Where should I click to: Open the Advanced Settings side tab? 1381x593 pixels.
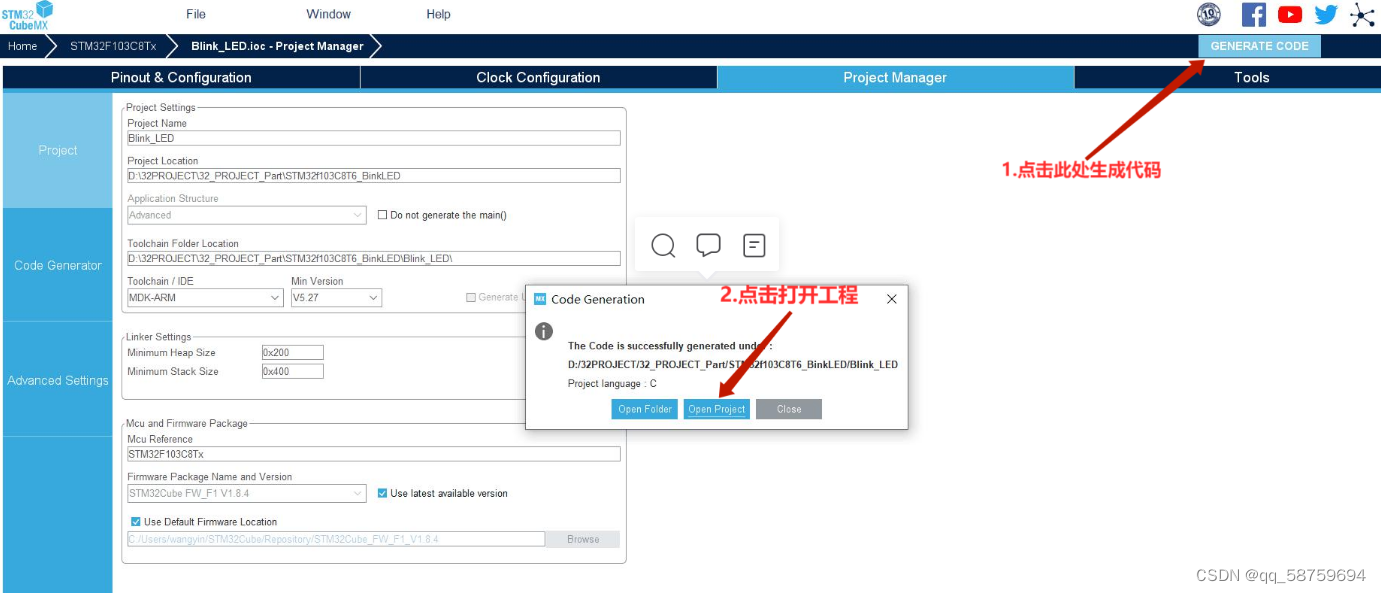[x=58, y=380]
